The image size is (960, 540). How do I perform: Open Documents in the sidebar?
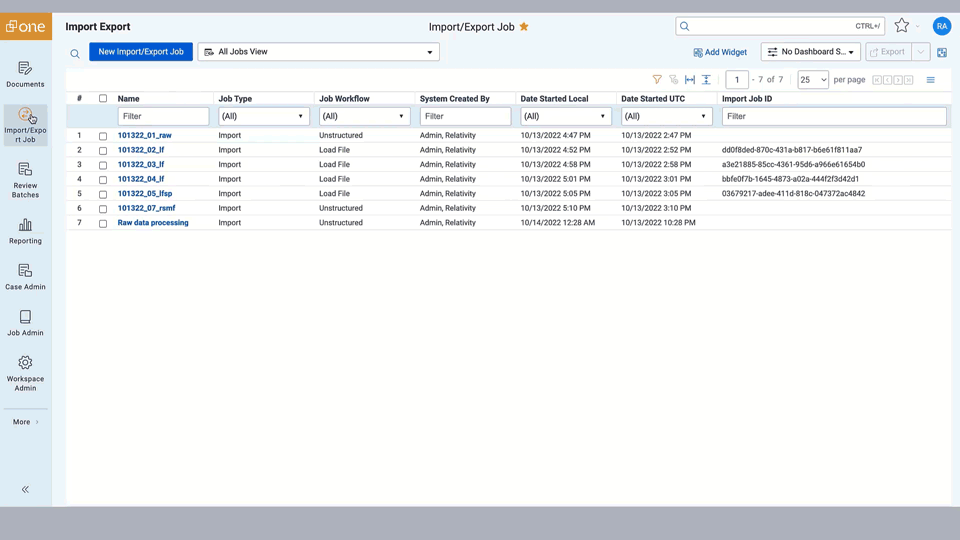click(25, 74)
